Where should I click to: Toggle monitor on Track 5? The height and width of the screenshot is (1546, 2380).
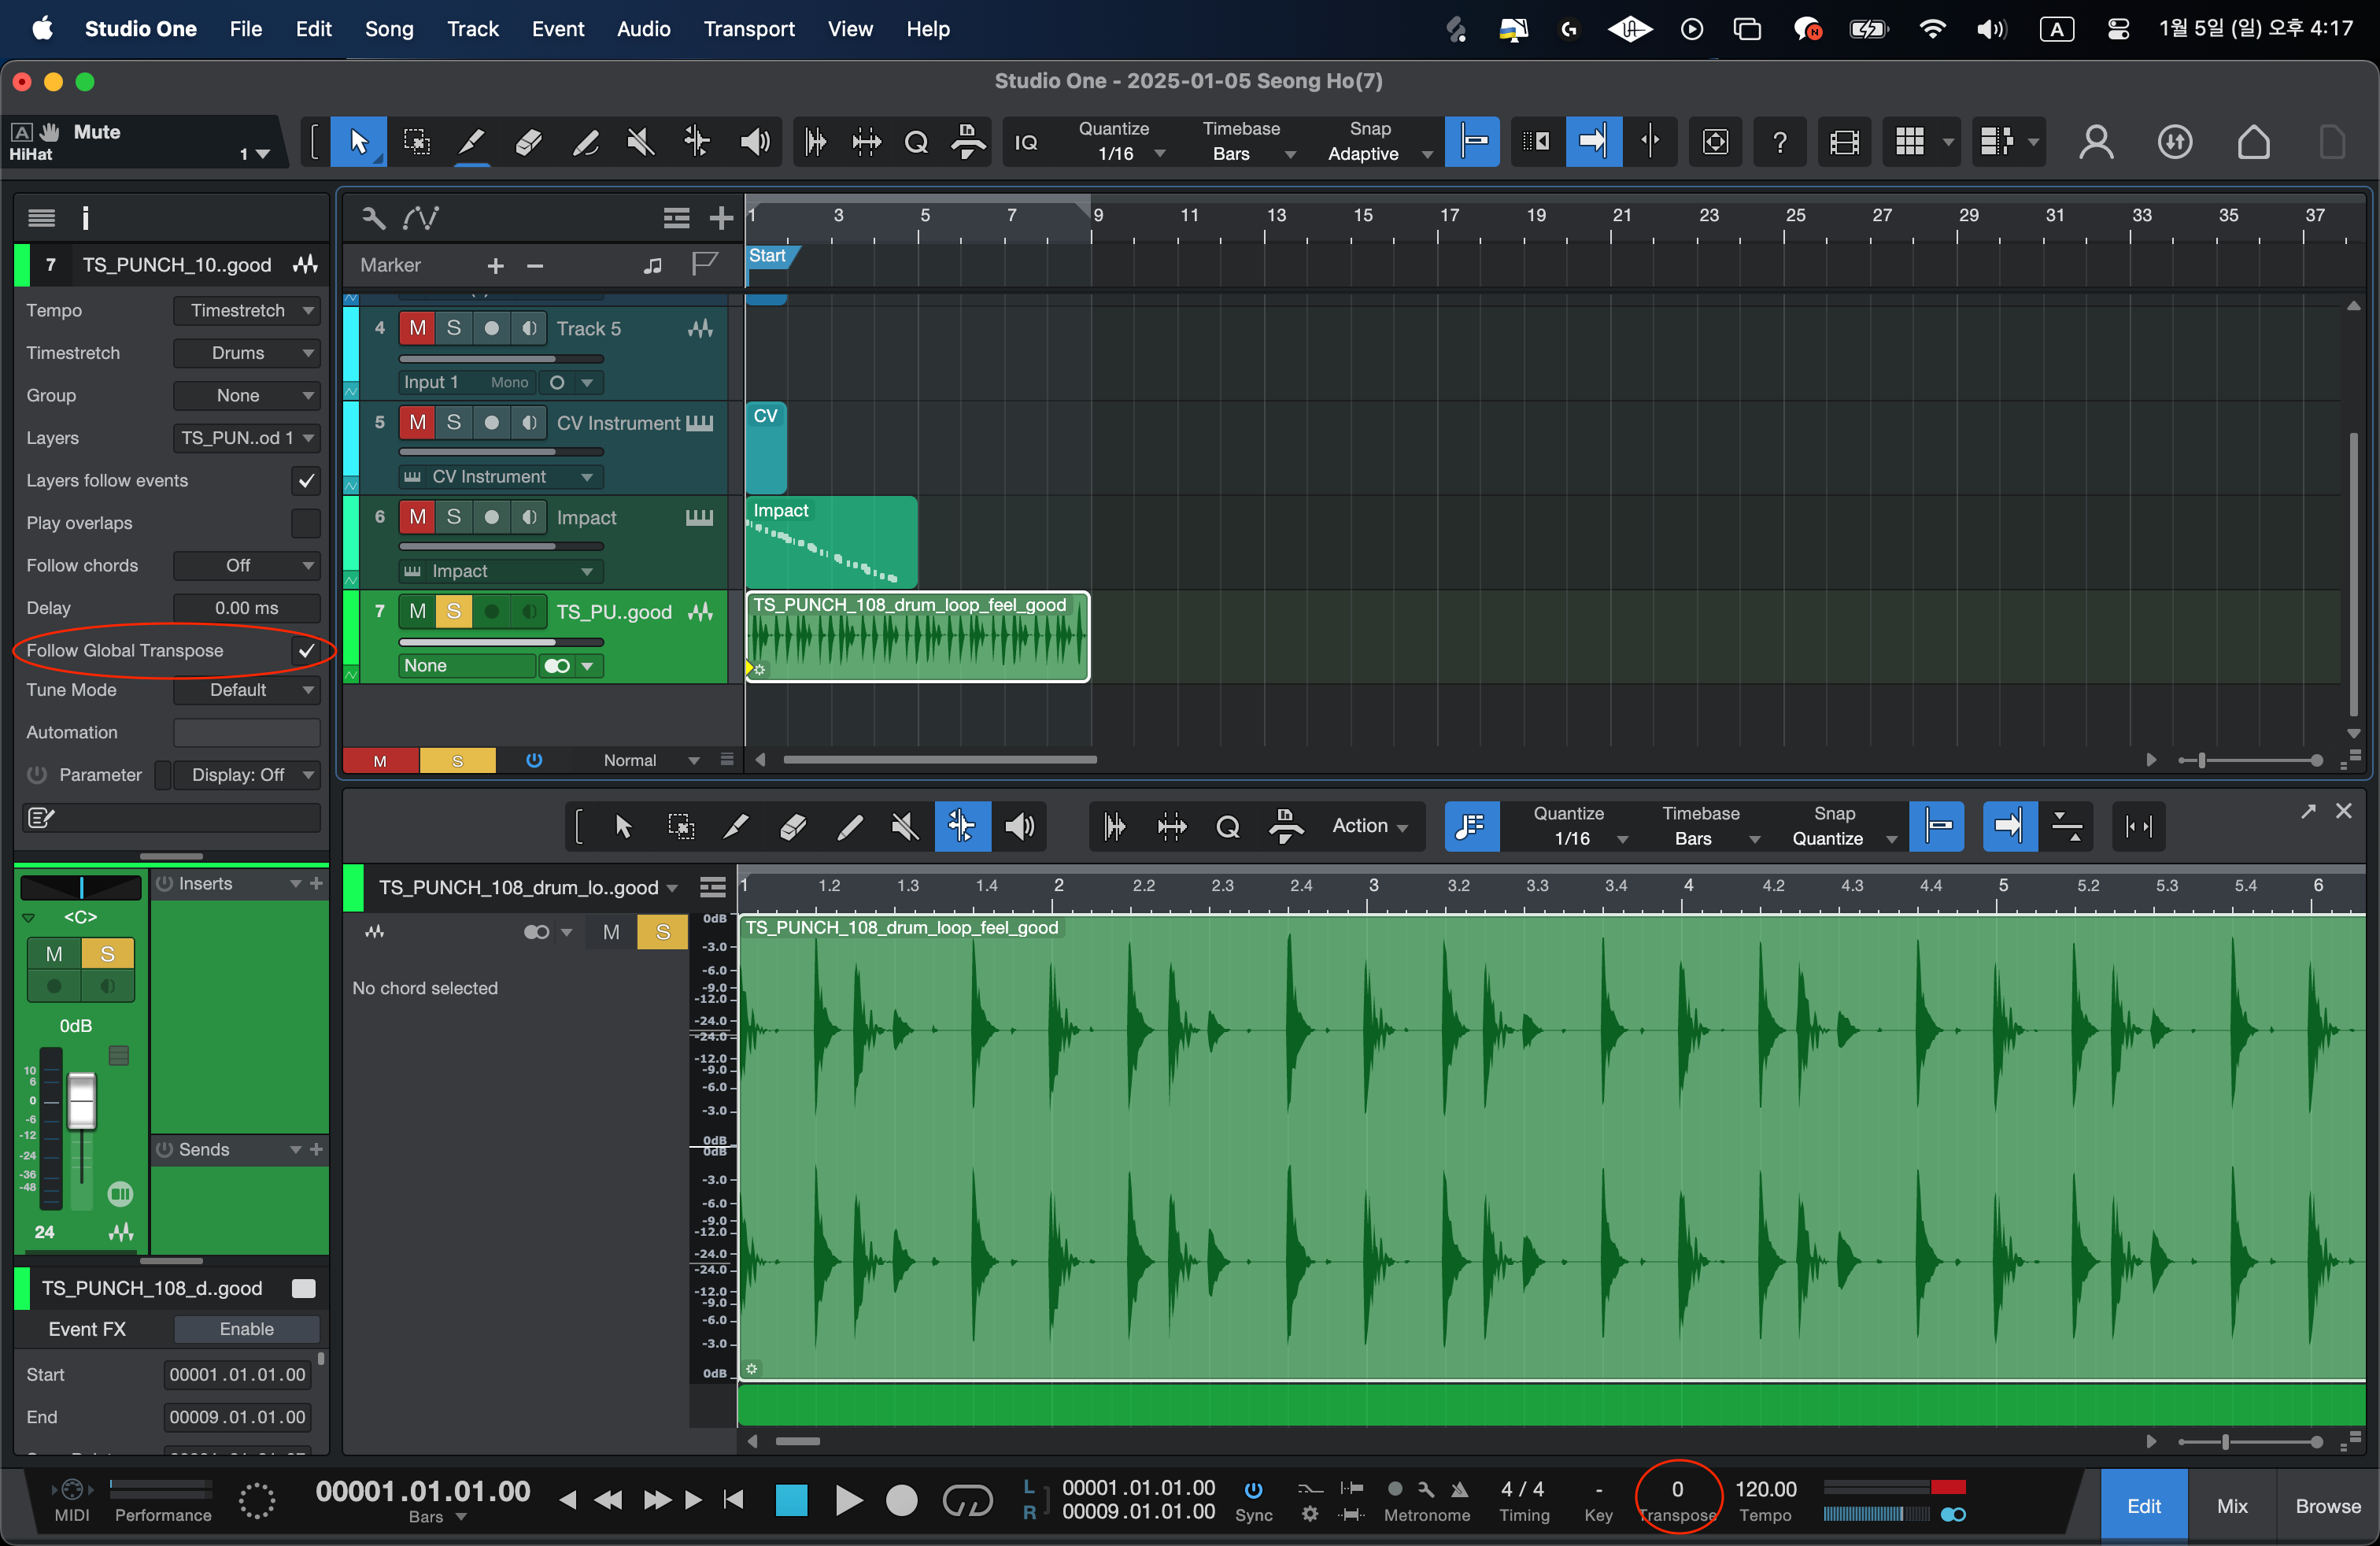click(x=529, y=328)
